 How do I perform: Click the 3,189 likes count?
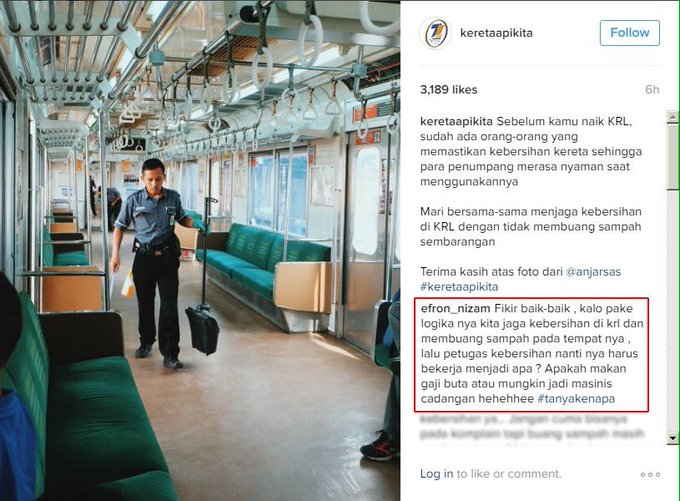pos(448,90)
